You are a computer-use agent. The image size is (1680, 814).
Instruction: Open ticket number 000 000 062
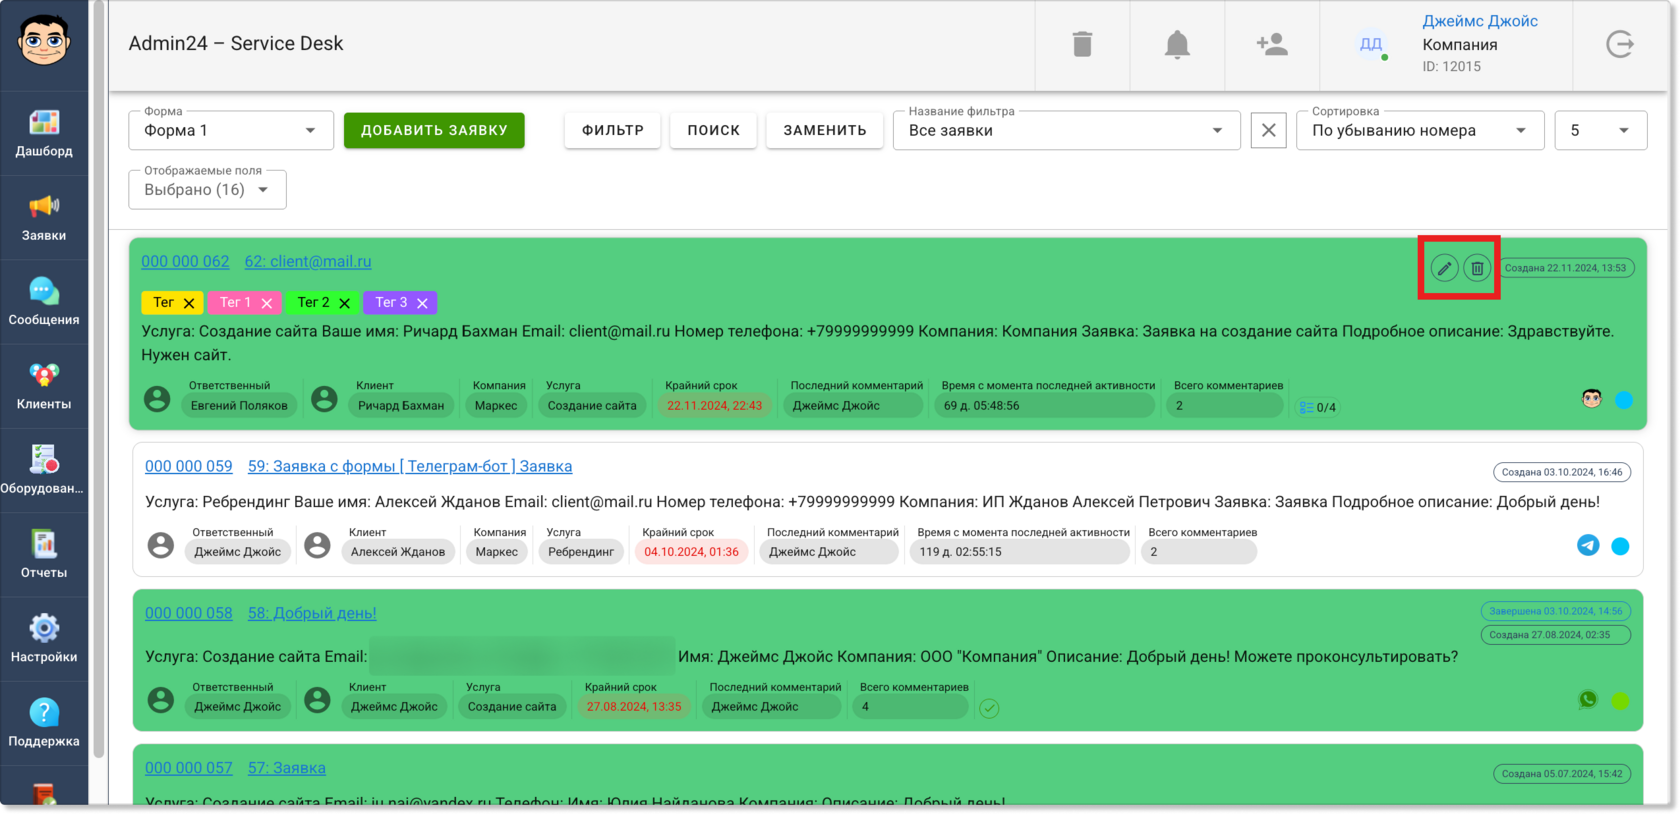pos(185,261)
